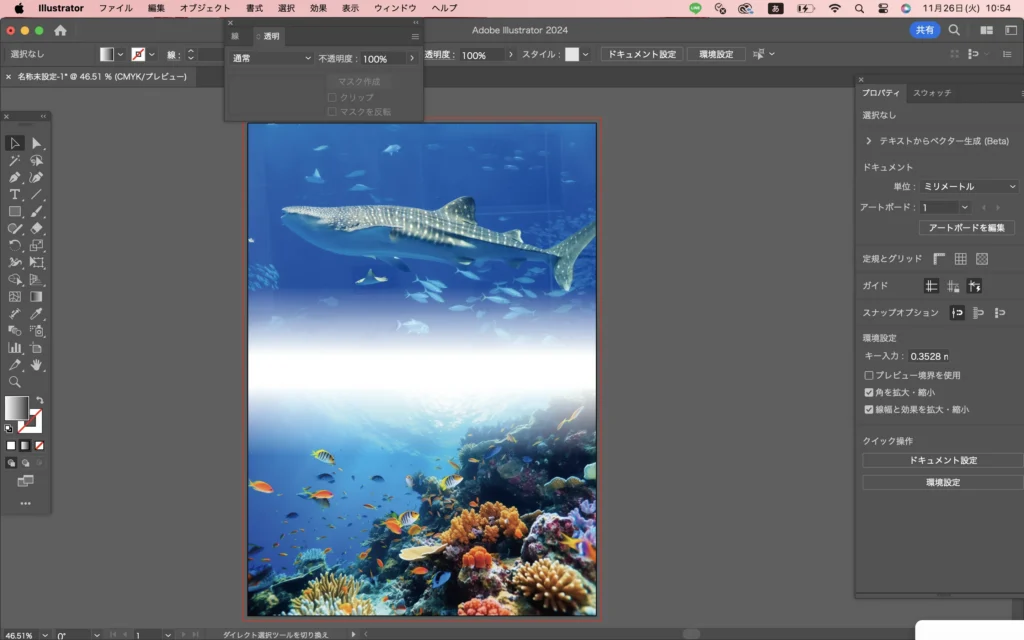Click the 共有 share button
Image resolution: width=1024 pixels, height=640 pixels.
pos(925,30)
